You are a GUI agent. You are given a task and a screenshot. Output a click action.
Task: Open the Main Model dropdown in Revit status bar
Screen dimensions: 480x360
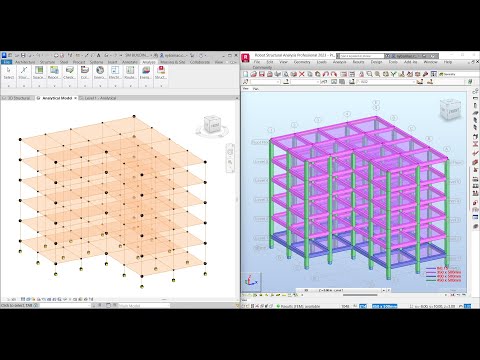(x=144, y=305)
